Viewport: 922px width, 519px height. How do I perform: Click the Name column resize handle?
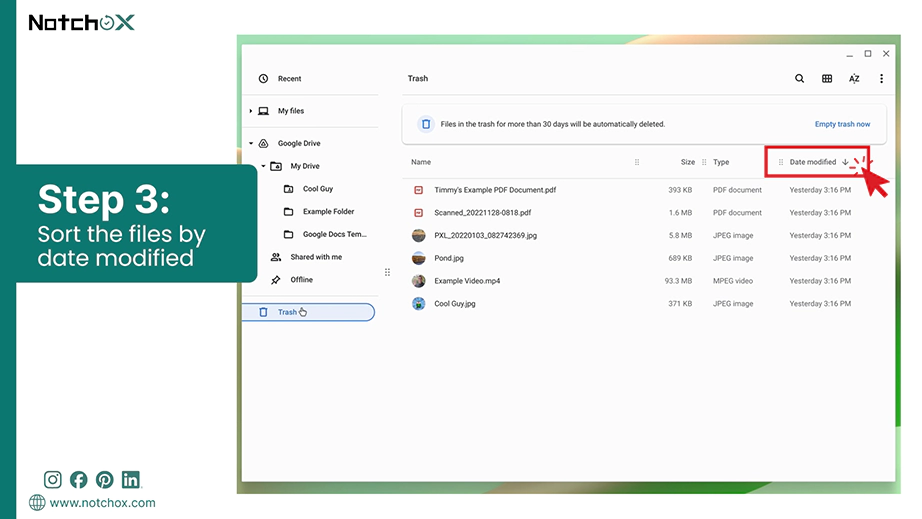tap(637, 162)
